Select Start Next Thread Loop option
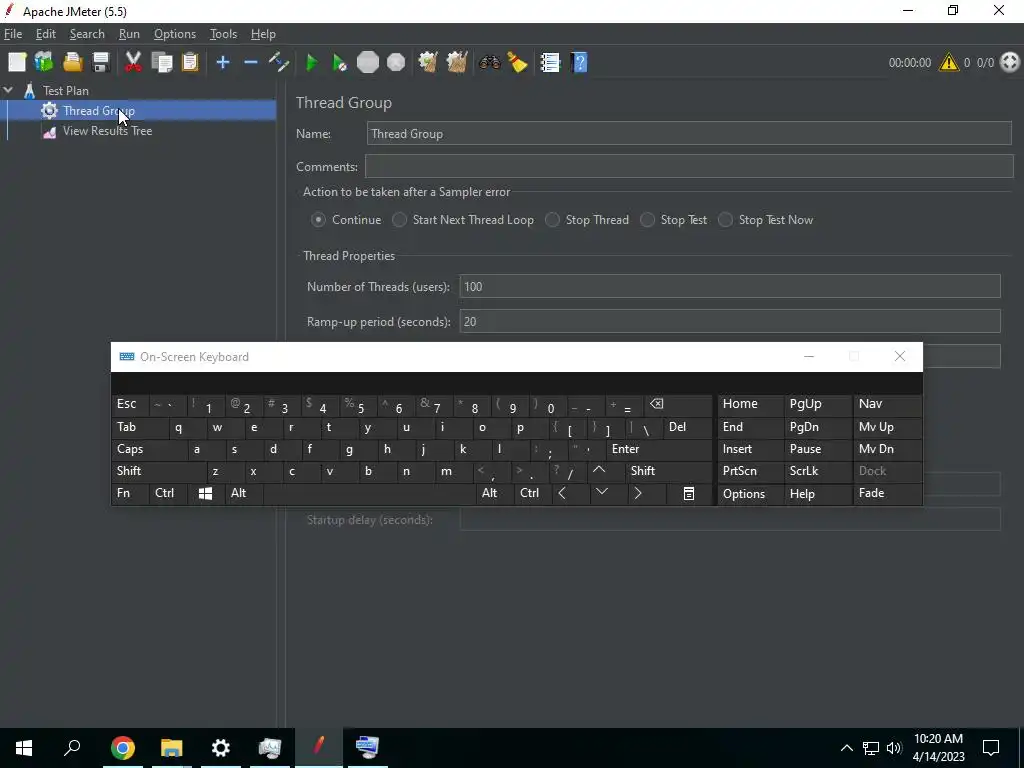 tap(399, 220)
